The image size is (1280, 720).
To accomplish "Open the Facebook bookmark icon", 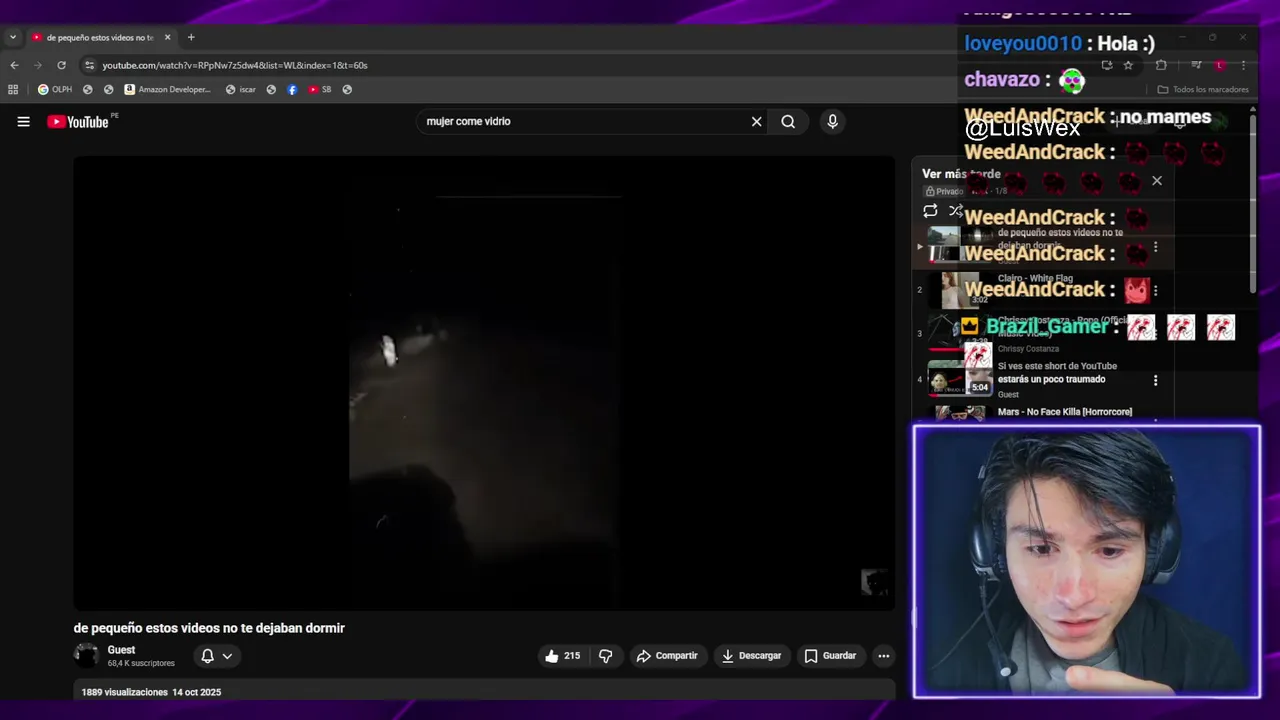I will (292, 89).
